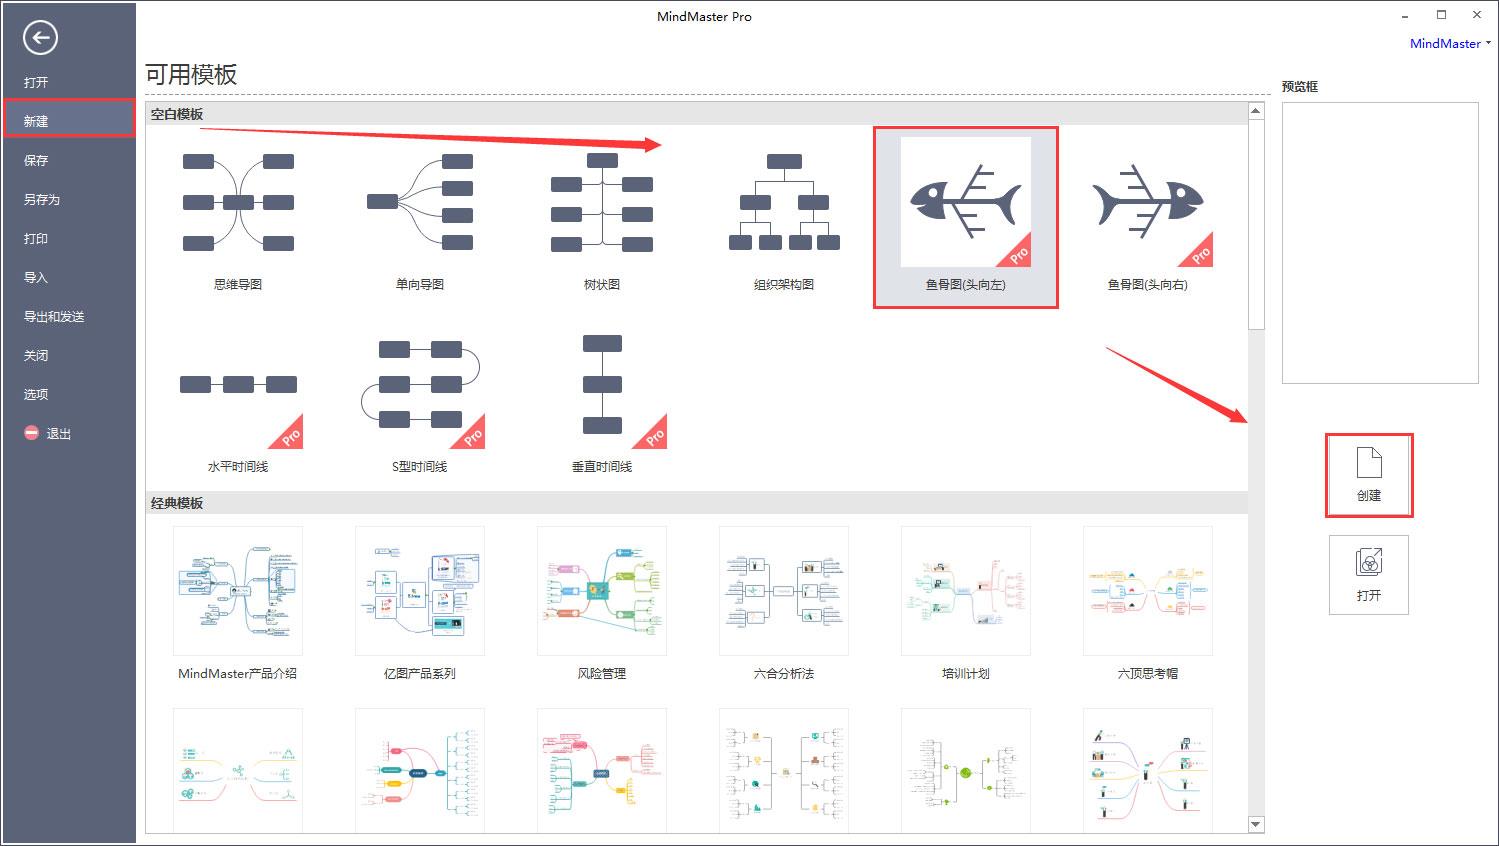1499x846 pixels.
Task: Click the 可用模板 heading
Action: tap(191, 75)
